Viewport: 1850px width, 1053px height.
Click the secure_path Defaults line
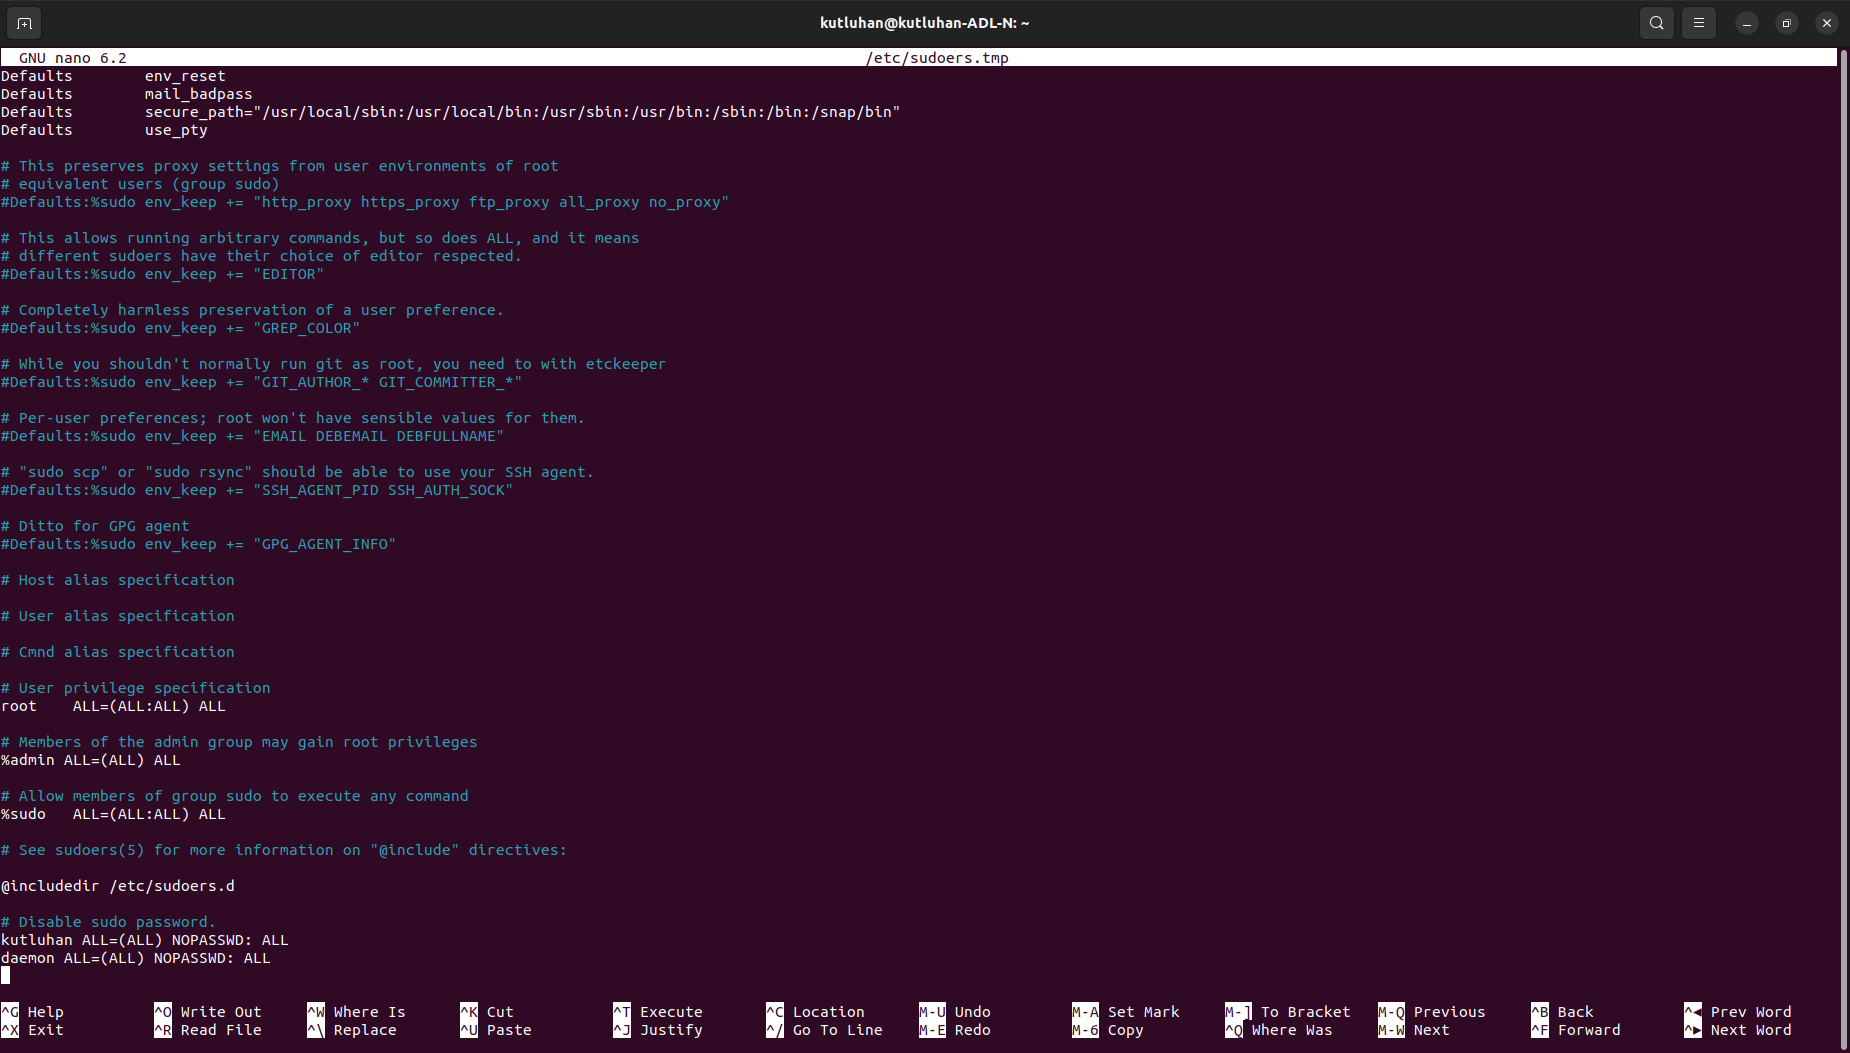click(450, 112)
